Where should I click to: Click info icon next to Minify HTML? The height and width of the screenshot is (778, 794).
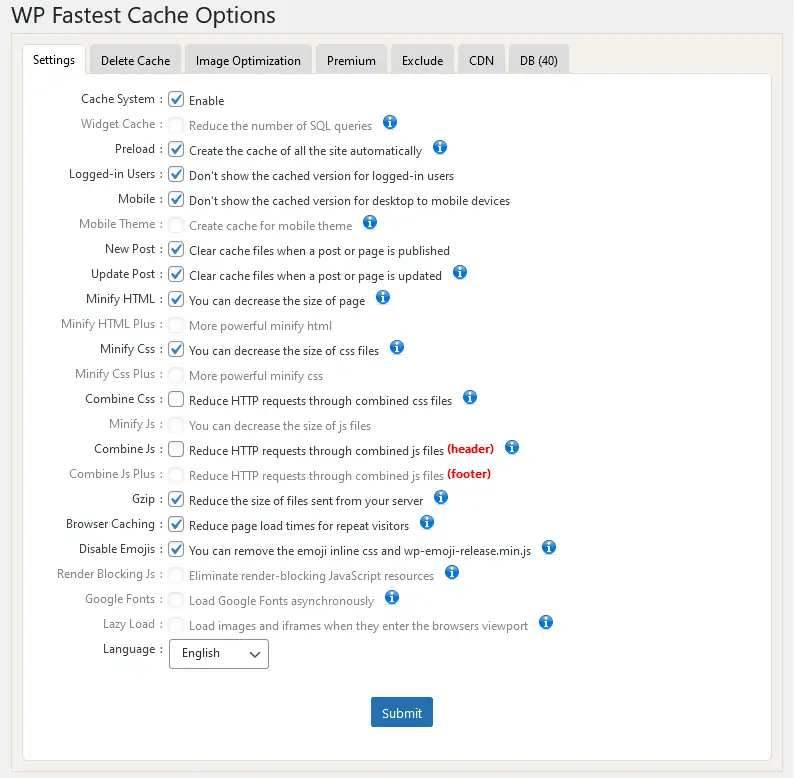point(383,297)
